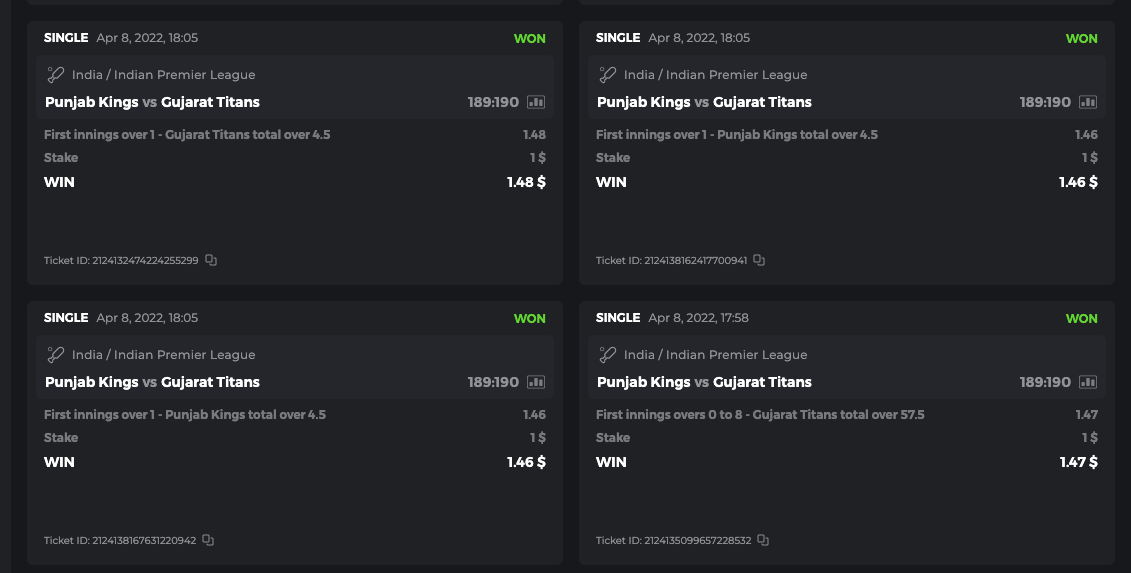
Task: Click cricket sport icon on the 1.48 odds bet
Action: pyautogui.click(x=56, y=75)
